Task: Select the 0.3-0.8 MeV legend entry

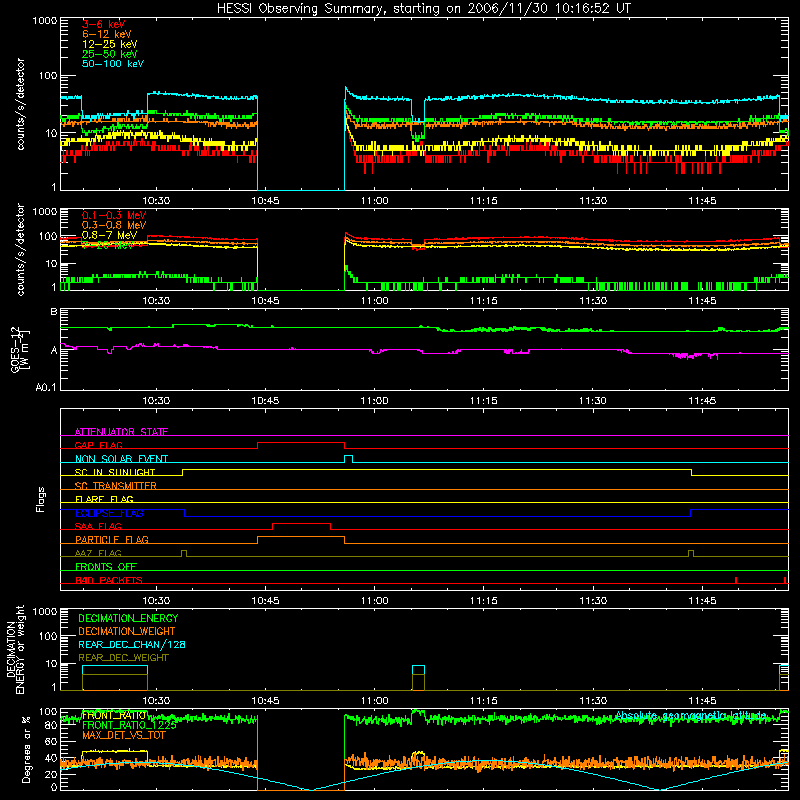Action: tap(114, 225)
